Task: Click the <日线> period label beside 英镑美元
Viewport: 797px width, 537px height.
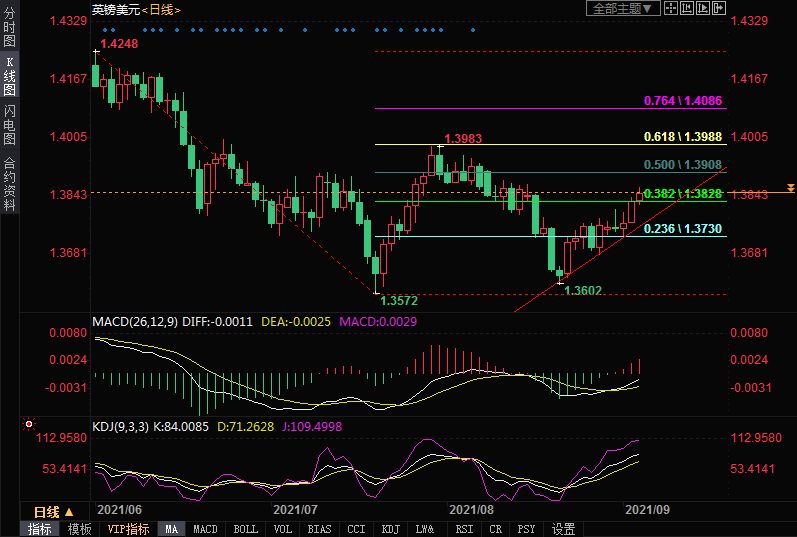Action: [160, 9]
